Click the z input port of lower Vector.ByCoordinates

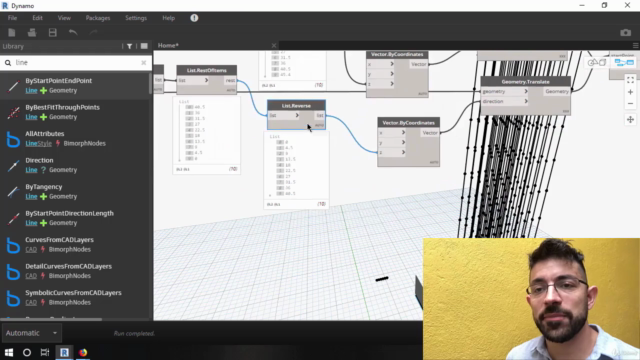tap(392, 152)
